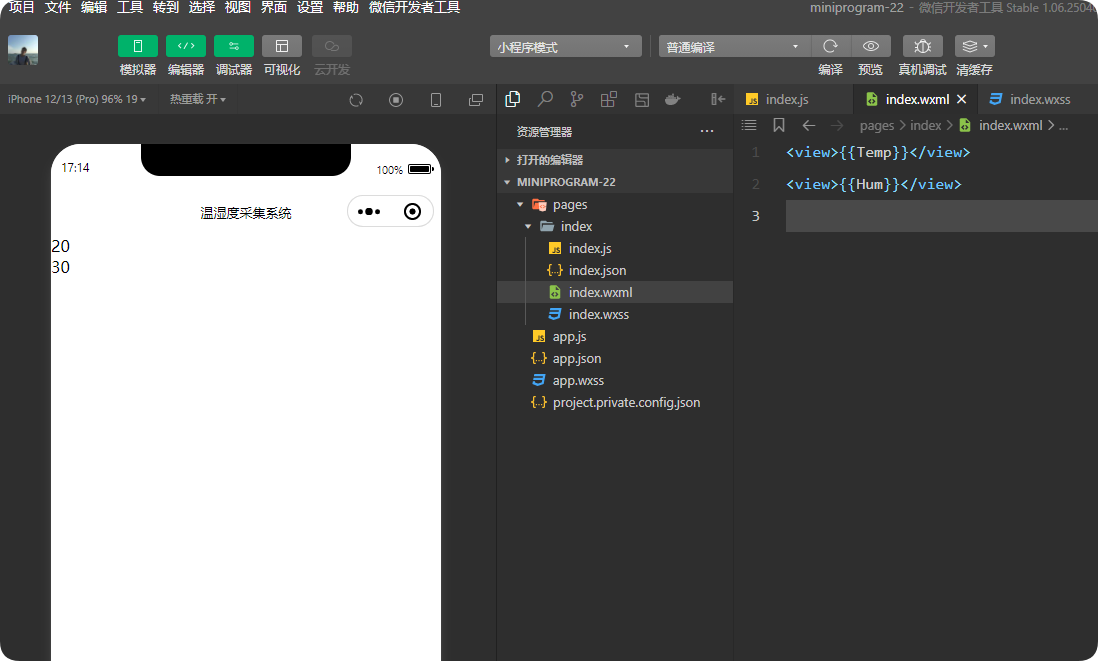Switch to the index.wxss tab
Viewport: 1098px width, 661px height.
point(1038,99)
